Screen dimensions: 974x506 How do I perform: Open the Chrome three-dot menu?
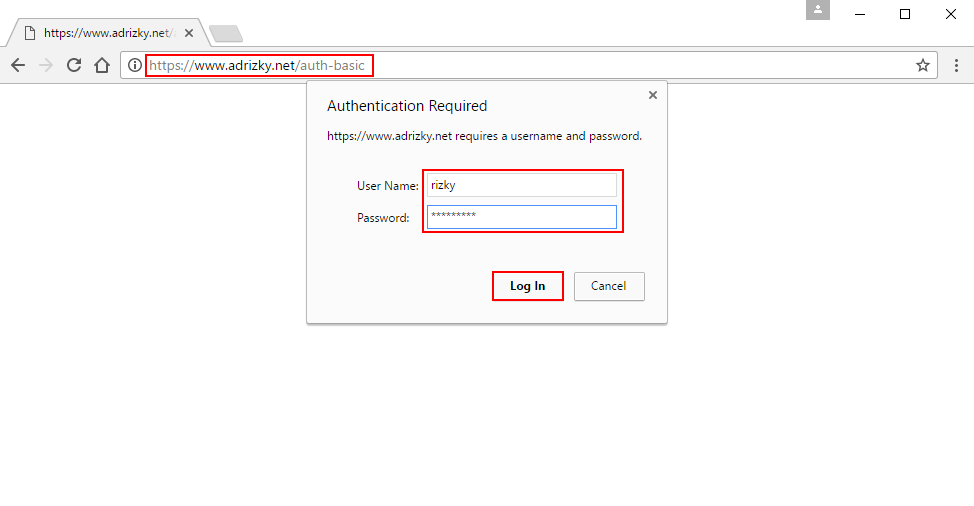tap(956, 65)
